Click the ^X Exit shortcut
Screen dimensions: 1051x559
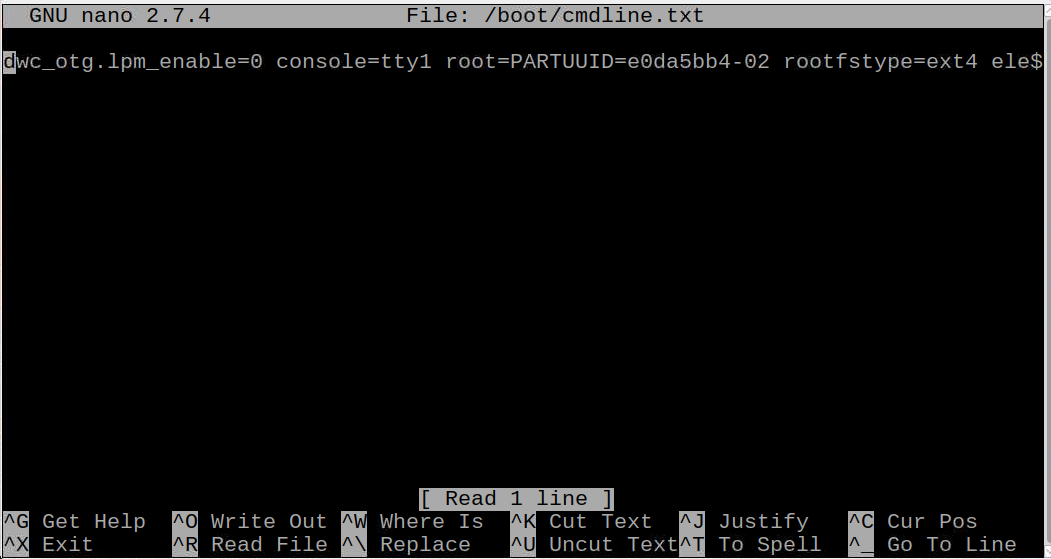coord(50,544)
